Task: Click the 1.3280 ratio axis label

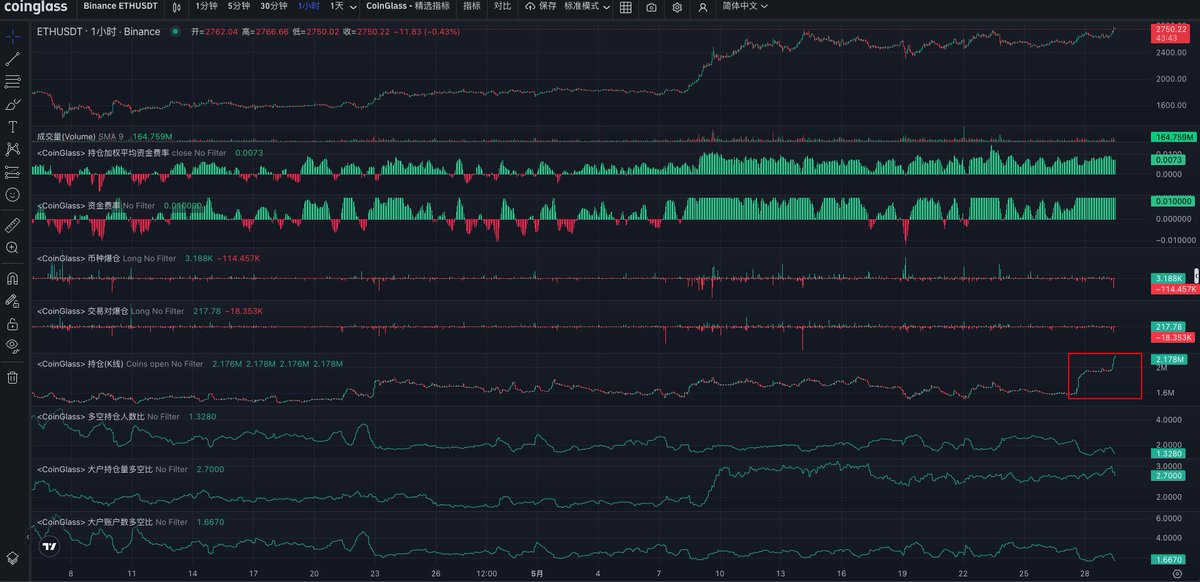Action: pos(1170,454)
